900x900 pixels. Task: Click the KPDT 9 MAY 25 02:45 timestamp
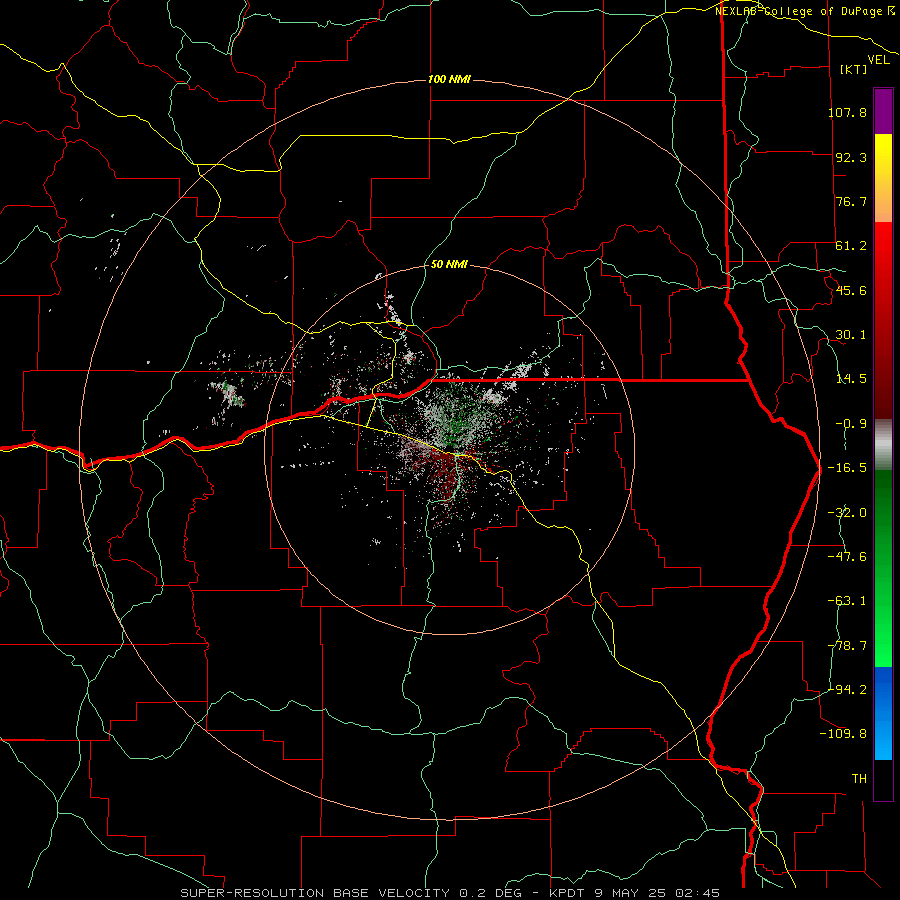(634, 893)
